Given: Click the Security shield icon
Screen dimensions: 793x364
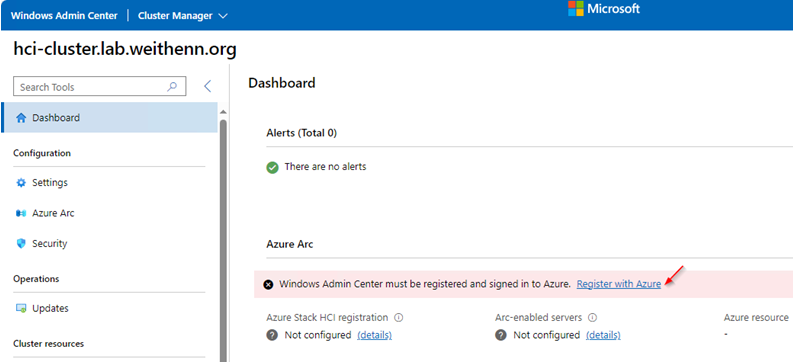Looking at the screenshot, I should click(21, 244).
